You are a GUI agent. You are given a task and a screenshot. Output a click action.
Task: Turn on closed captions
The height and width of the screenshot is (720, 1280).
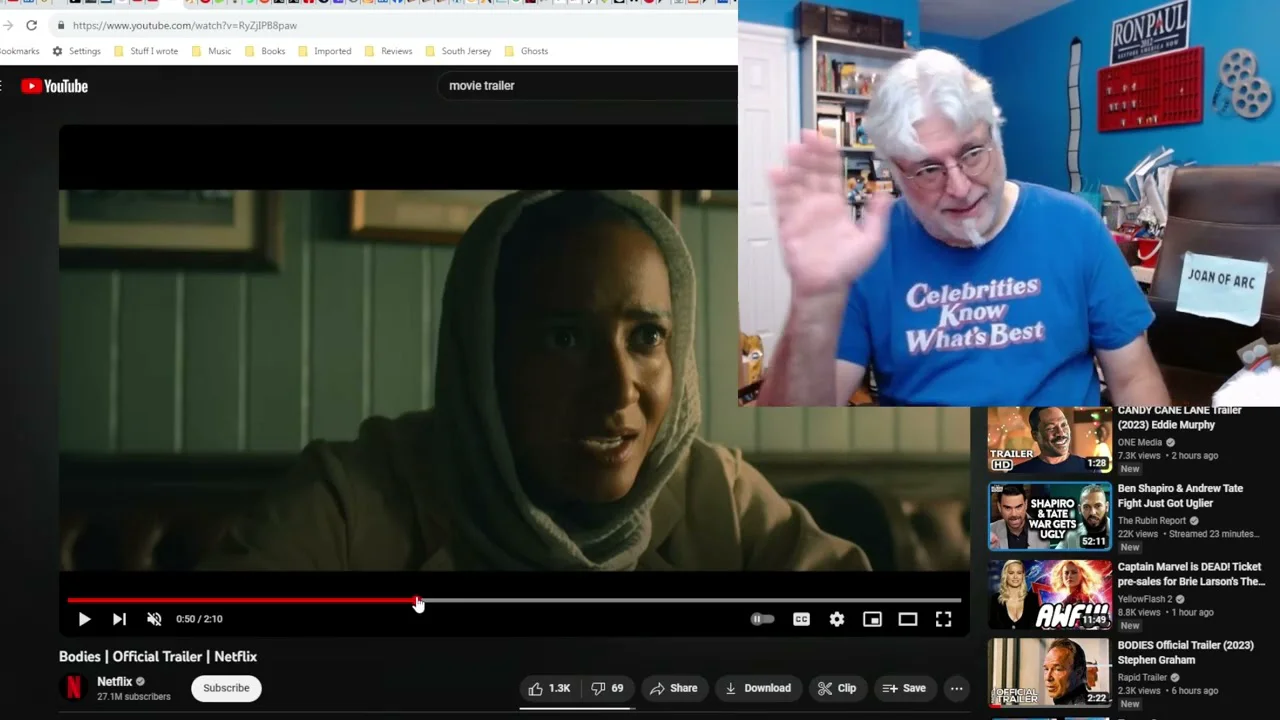click(x=801, y=619)
